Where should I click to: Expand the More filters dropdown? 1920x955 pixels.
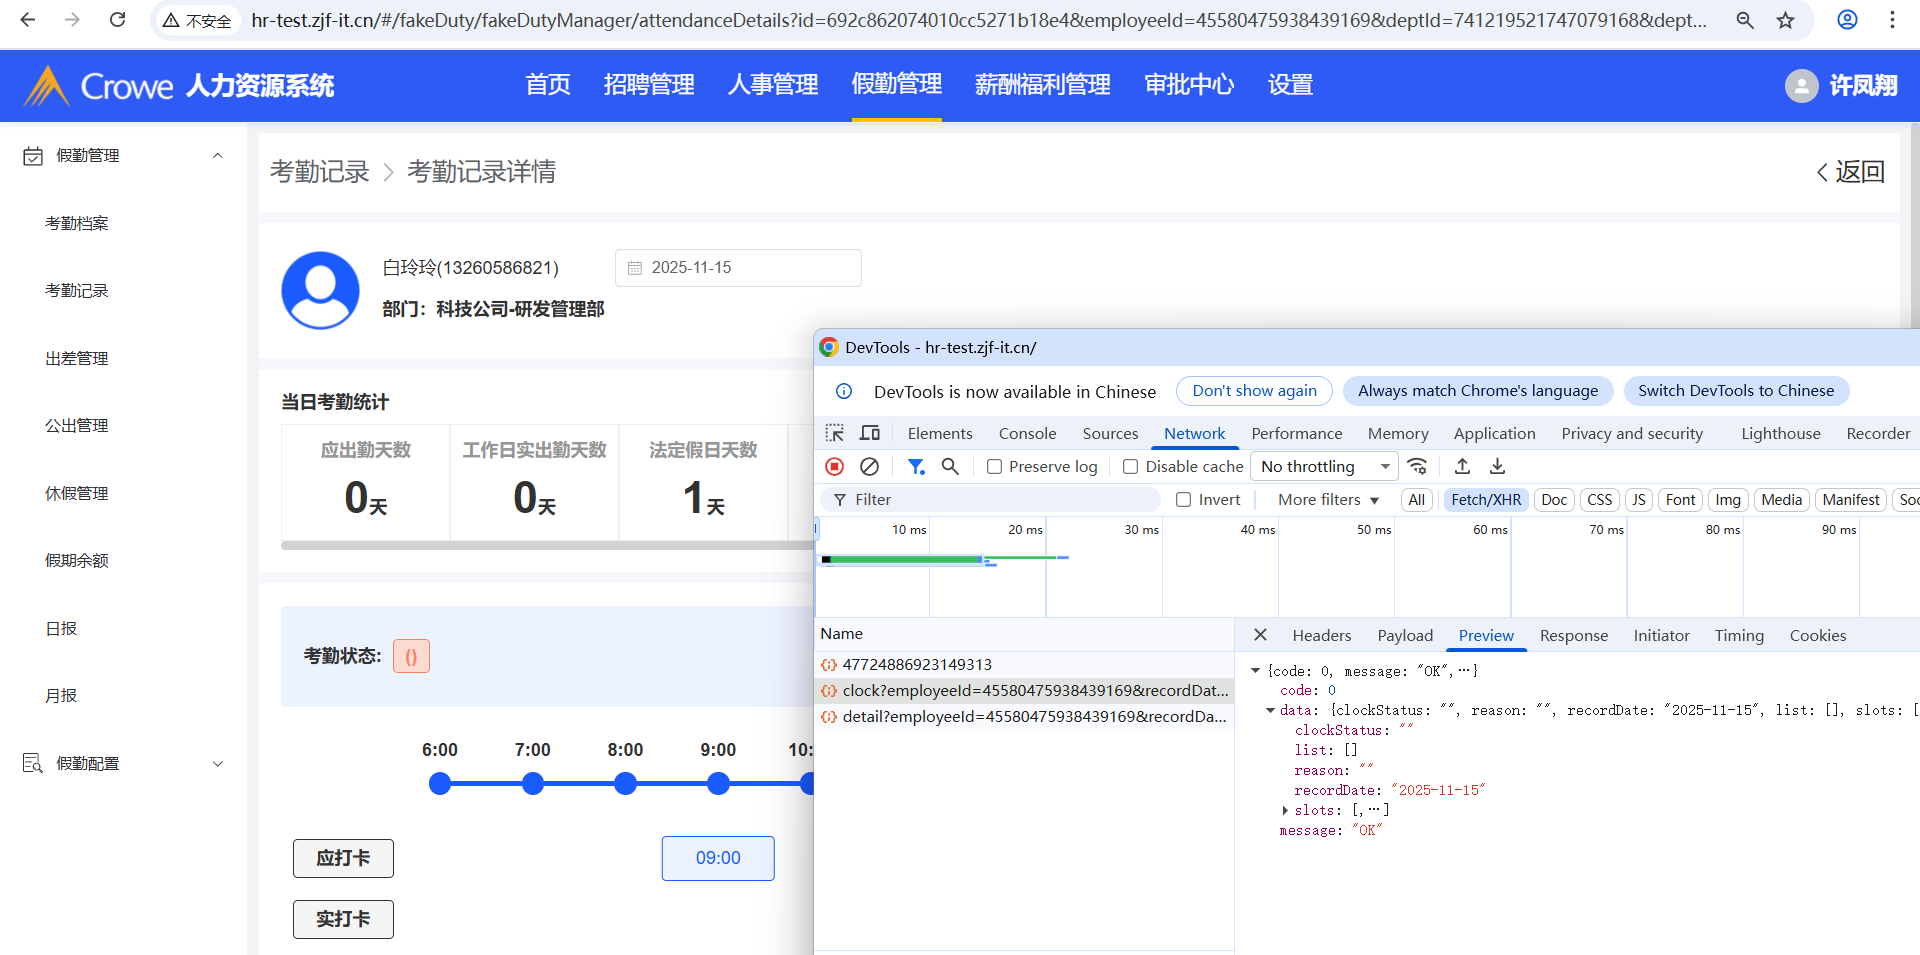click(1328, 500)
